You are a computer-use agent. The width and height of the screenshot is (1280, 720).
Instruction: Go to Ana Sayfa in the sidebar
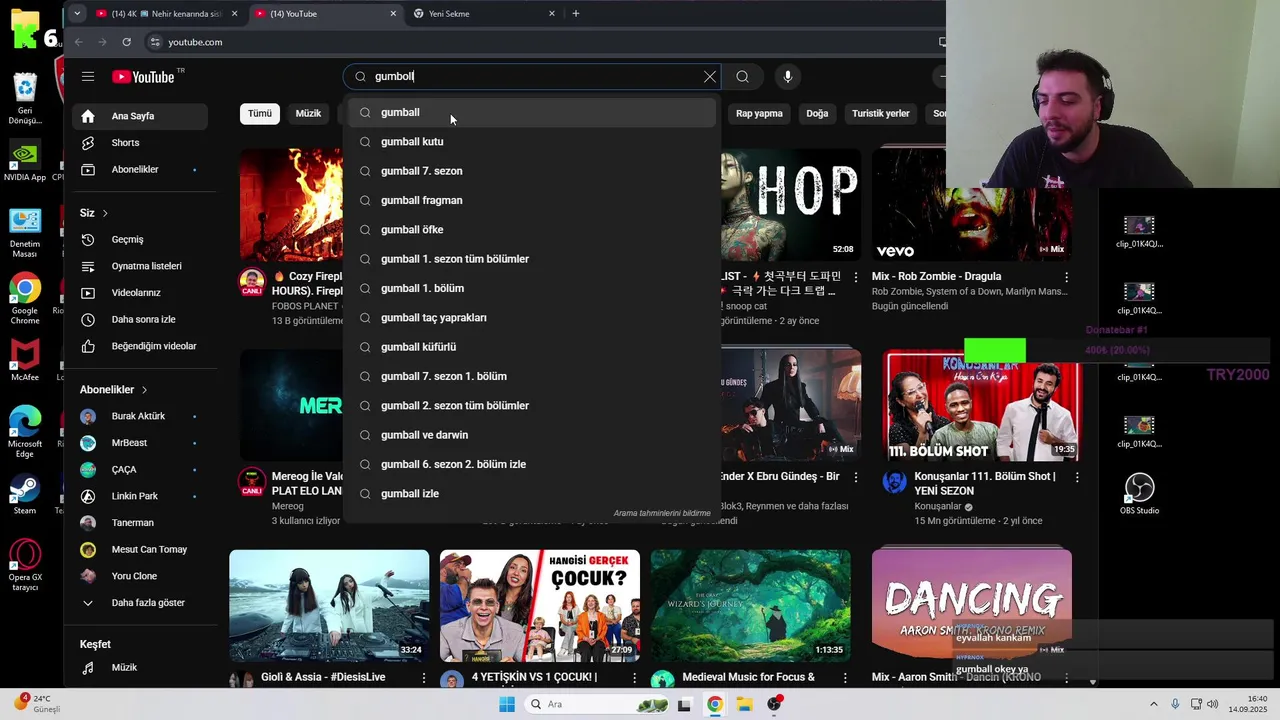click(x=140, y=116)
